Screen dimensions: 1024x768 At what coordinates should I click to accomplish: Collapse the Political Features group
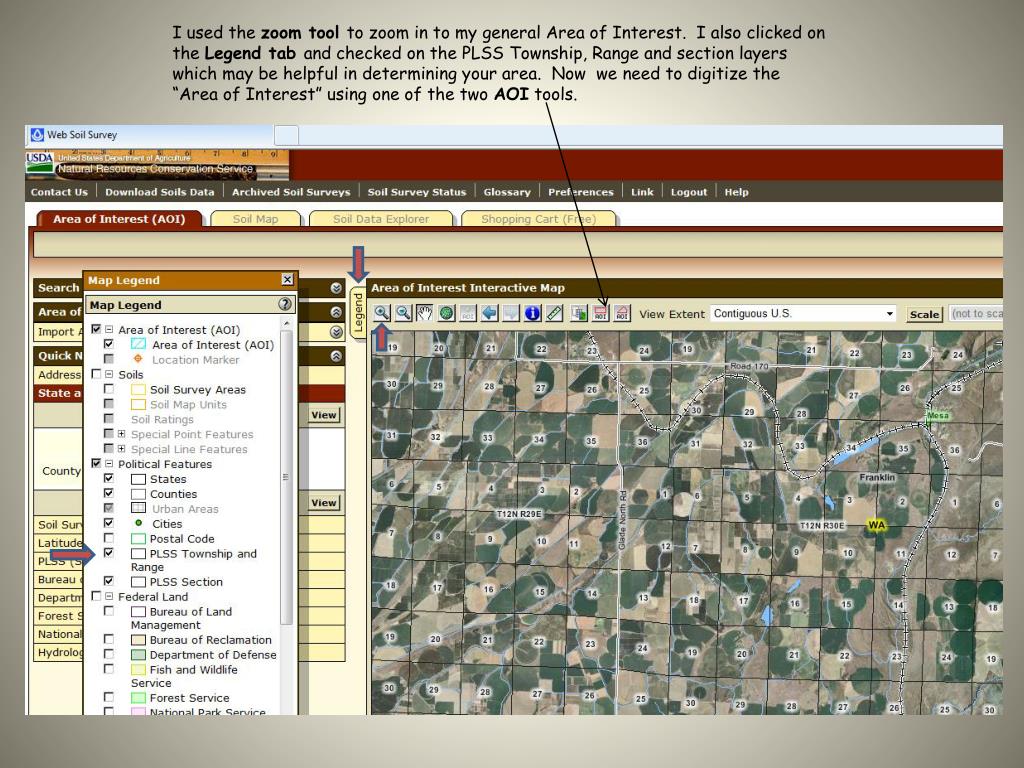coord(109,464)
